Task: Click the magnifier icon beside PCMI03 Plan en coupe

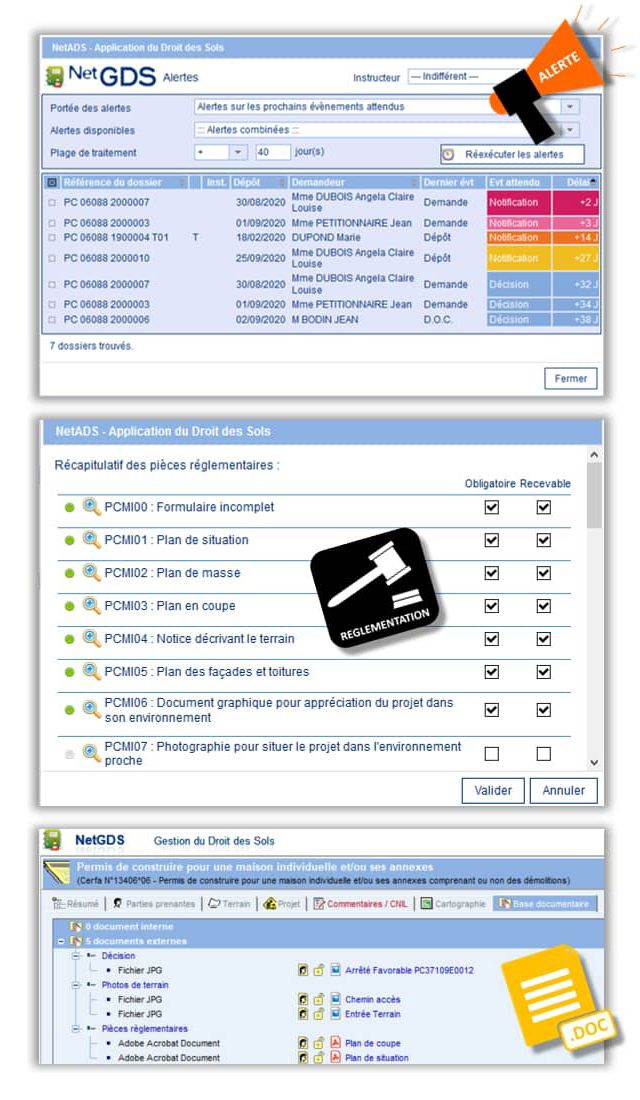Action: 91,605
